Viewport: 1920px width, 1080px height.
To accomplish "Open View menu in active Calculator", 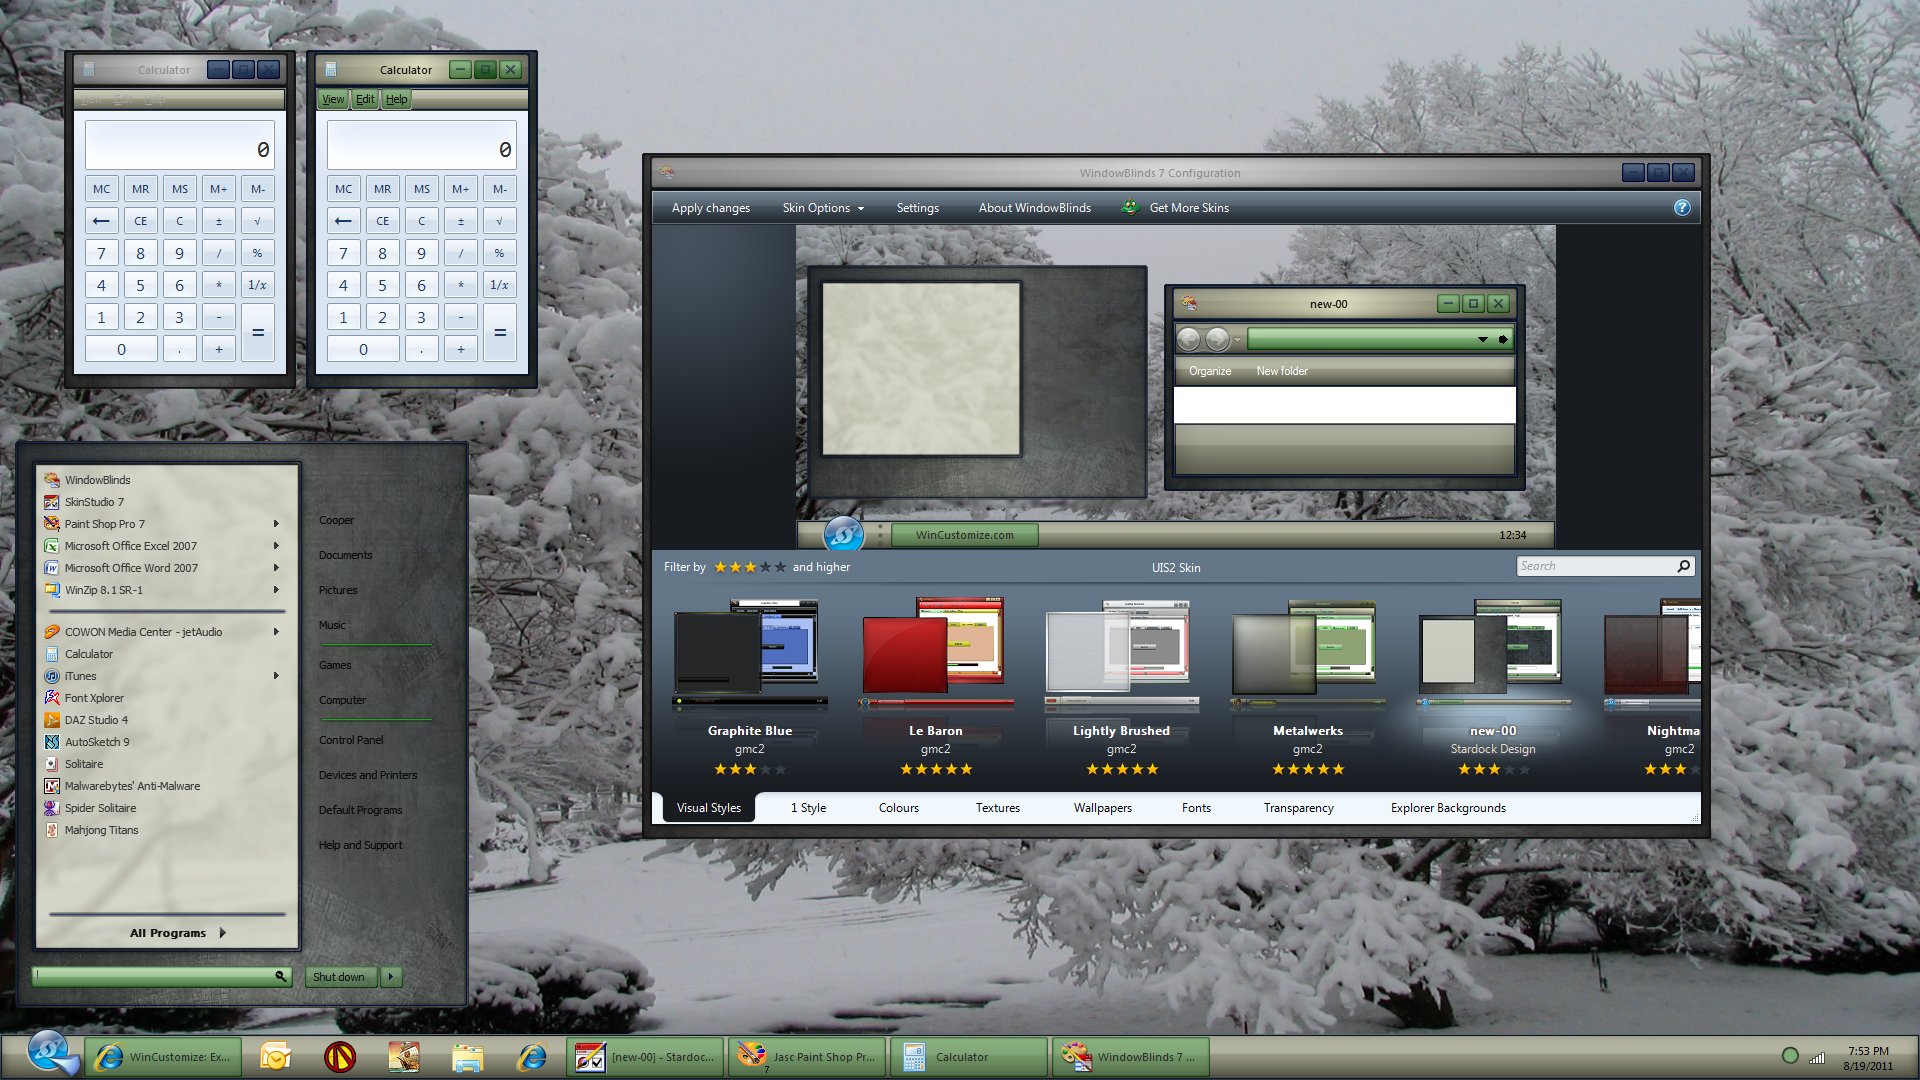I will click(333, 99).
